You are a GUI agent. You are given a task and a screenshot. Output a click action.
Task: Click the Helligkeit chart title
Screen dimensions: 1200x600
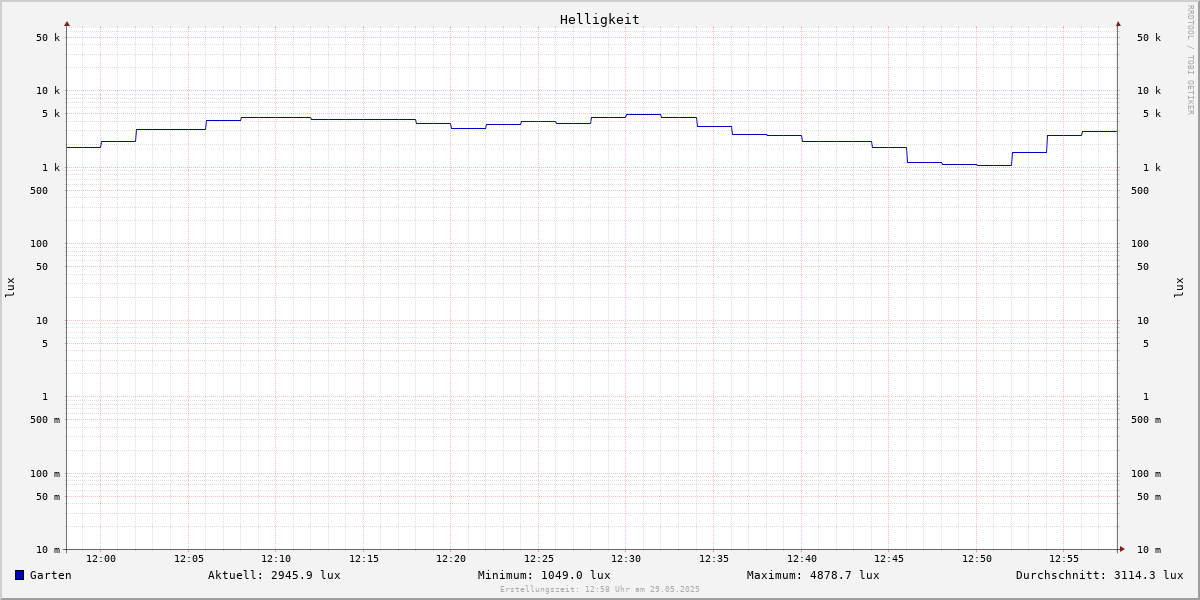coord(600,19)
